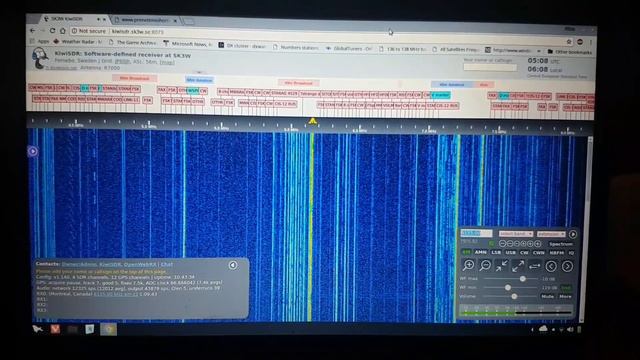
Task: Click the volume icon in the system tray
Action: click(x=570, y=329)
